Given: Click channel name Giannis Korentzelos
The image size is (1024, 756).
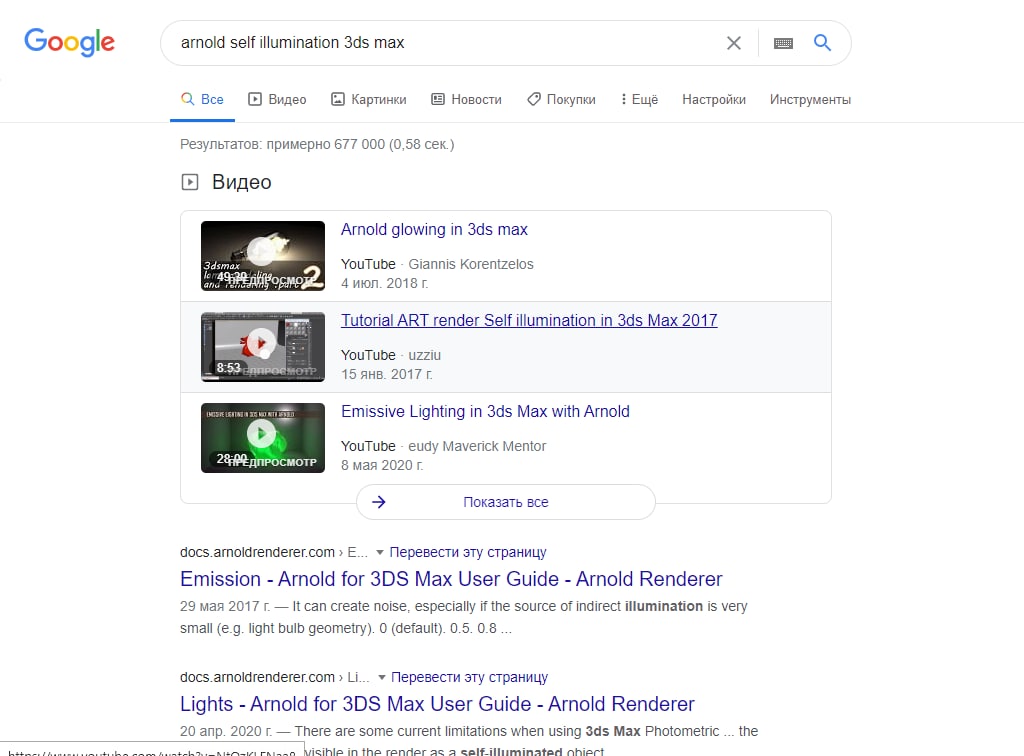Looking at the screenshot, I should 471,264.
